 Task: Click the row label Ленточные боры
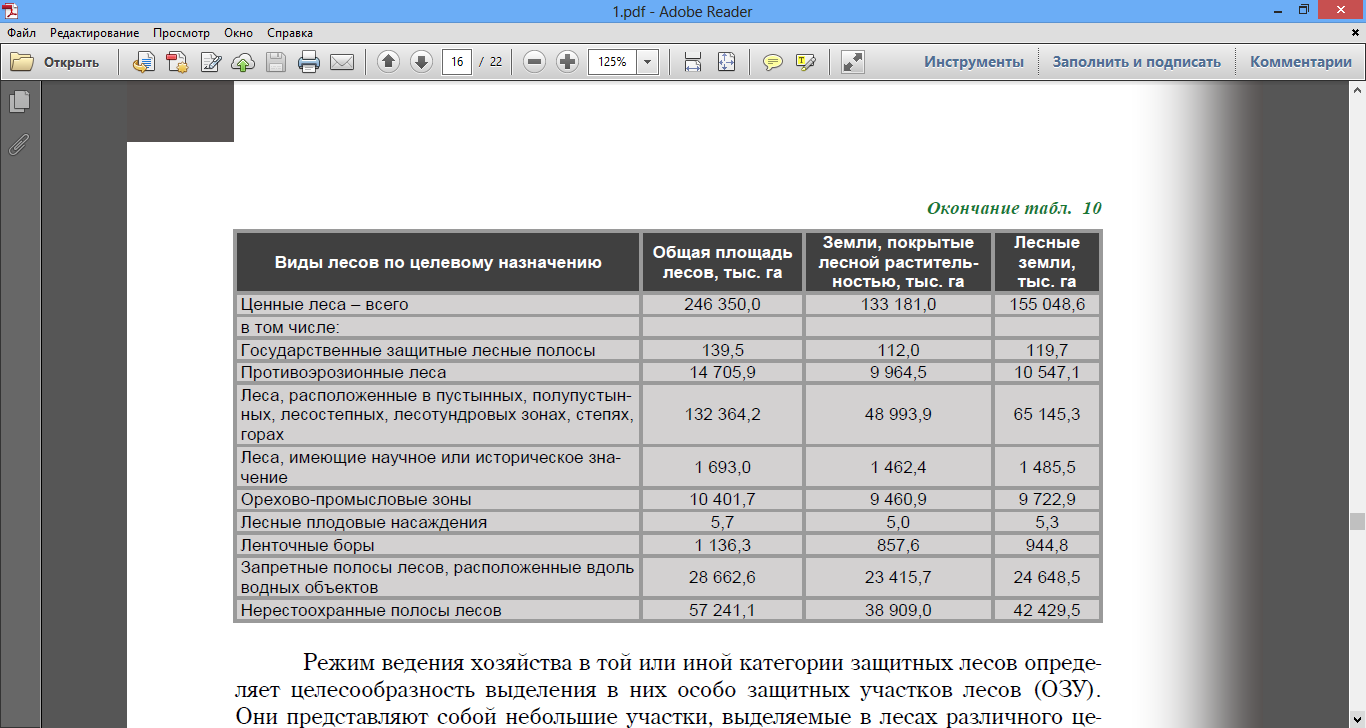pyautogui.click(x=307, y=546)
